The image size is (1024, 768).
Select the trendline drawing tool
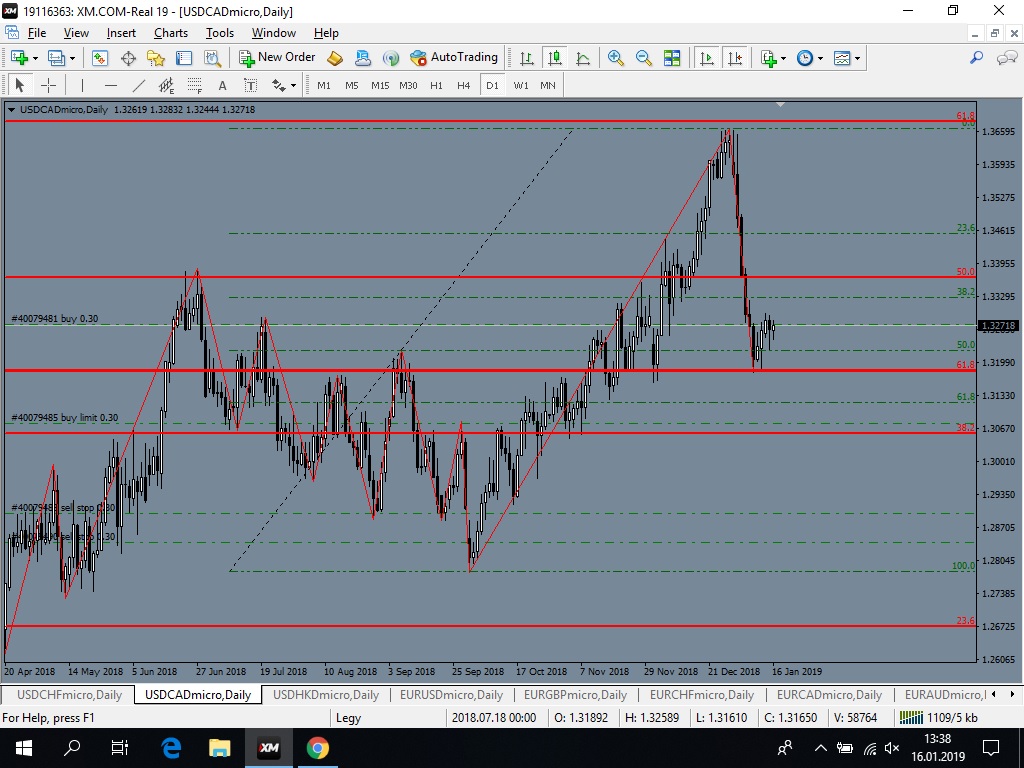pyautogui.click(x=138, y=86)
